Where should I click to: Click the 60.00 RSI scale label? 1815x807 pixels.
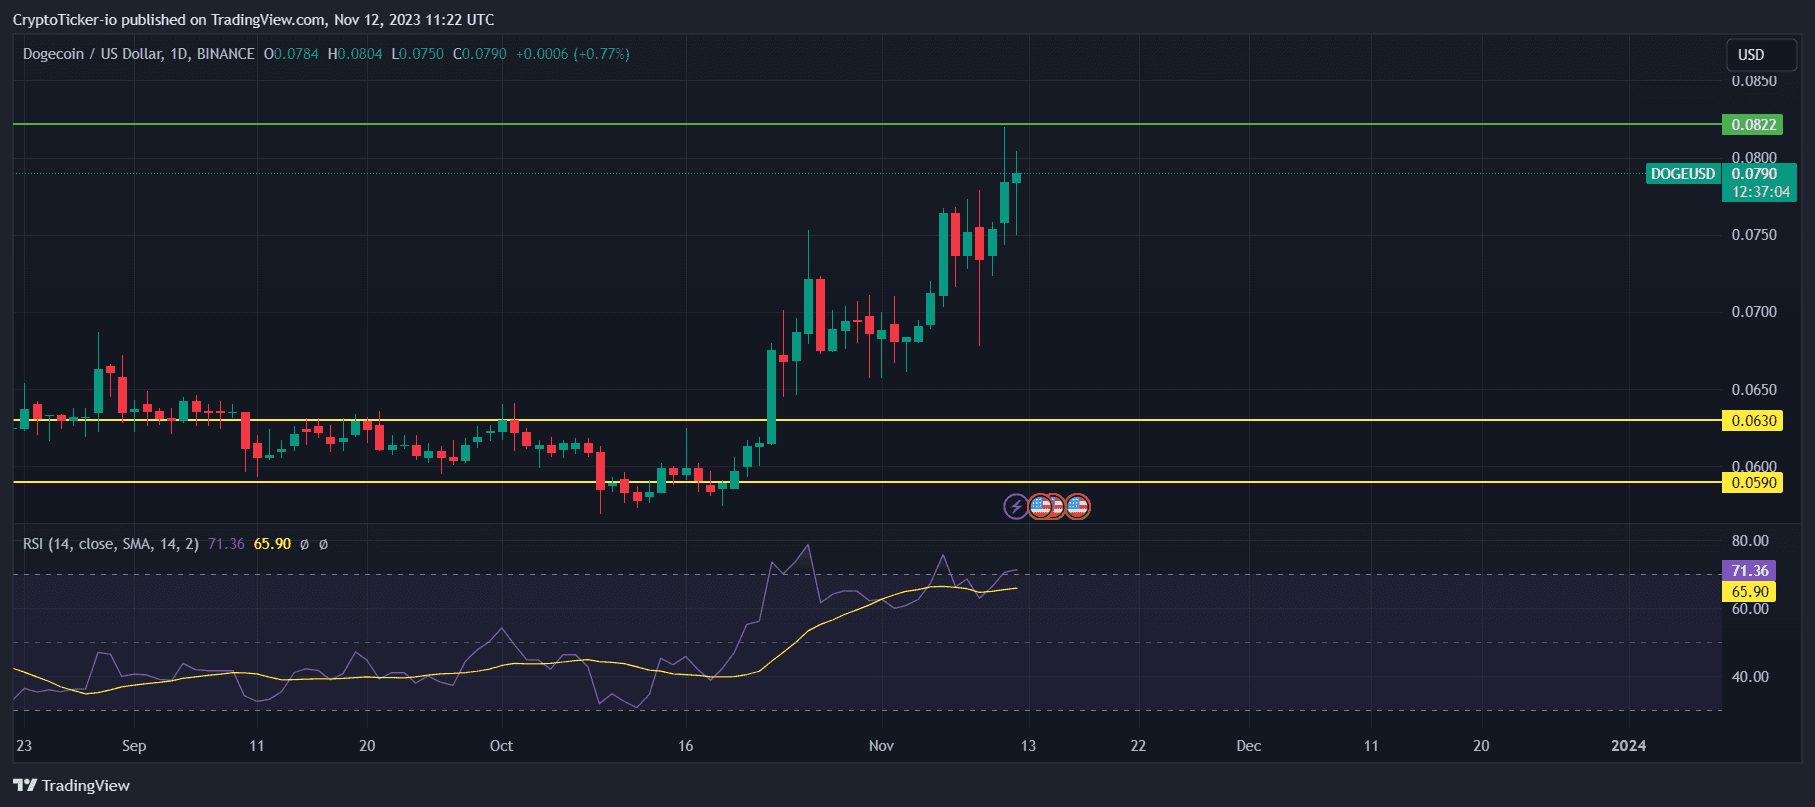coord(1750,609)
